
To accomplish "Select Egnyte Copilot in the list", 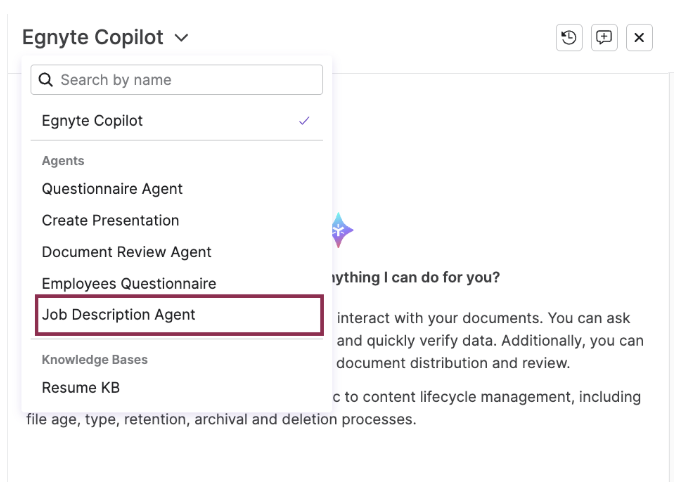I will click(177, 121).
